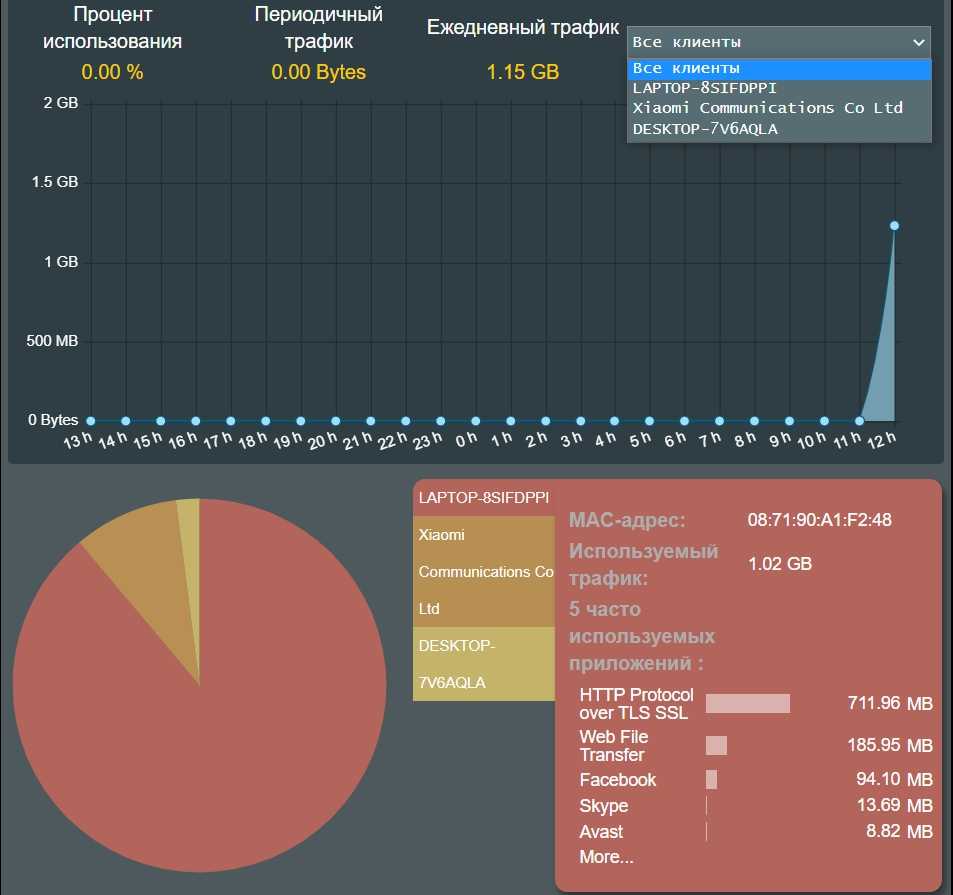Choose LAPTOP-8SIFDPPI from the dropdown list
This screenshot has height=895, width=953.
704,88
